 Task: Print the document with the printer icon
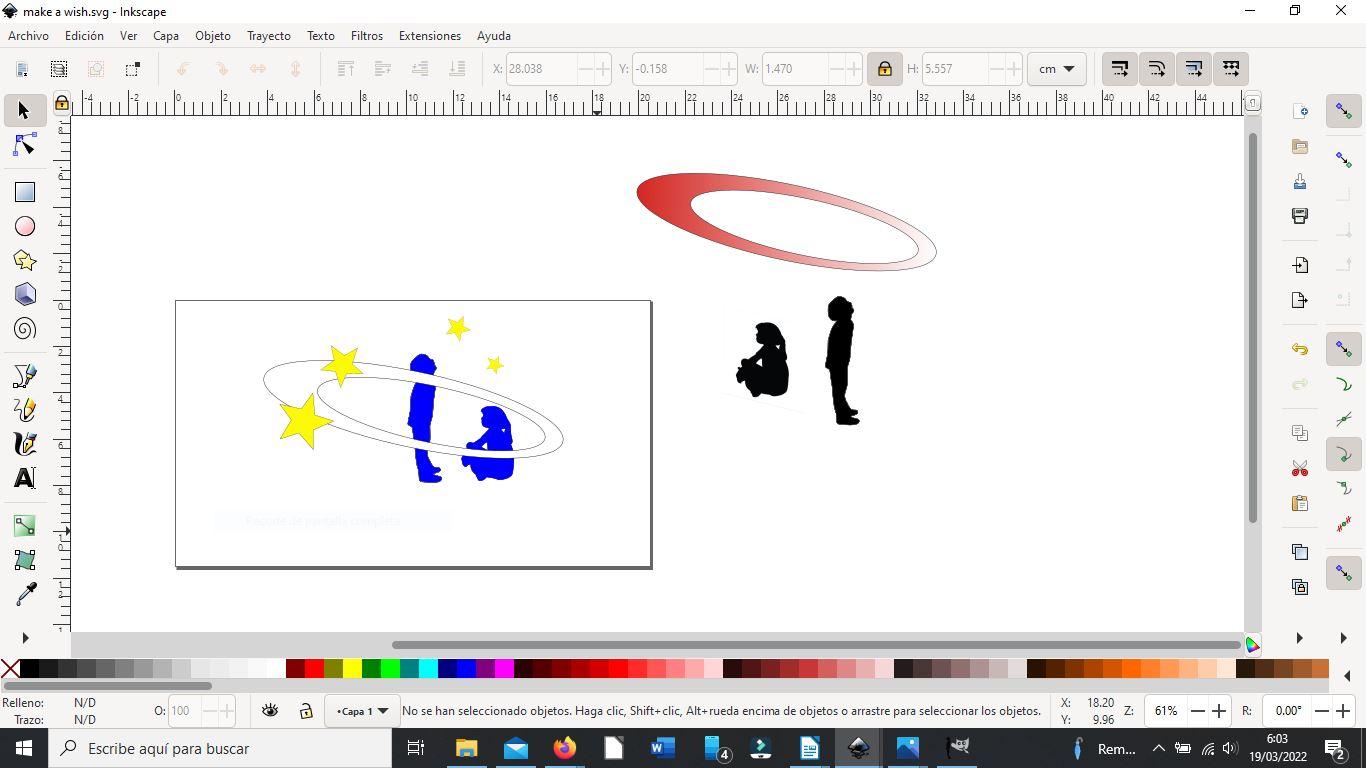pyautogui.click(x=1300, y=216)
